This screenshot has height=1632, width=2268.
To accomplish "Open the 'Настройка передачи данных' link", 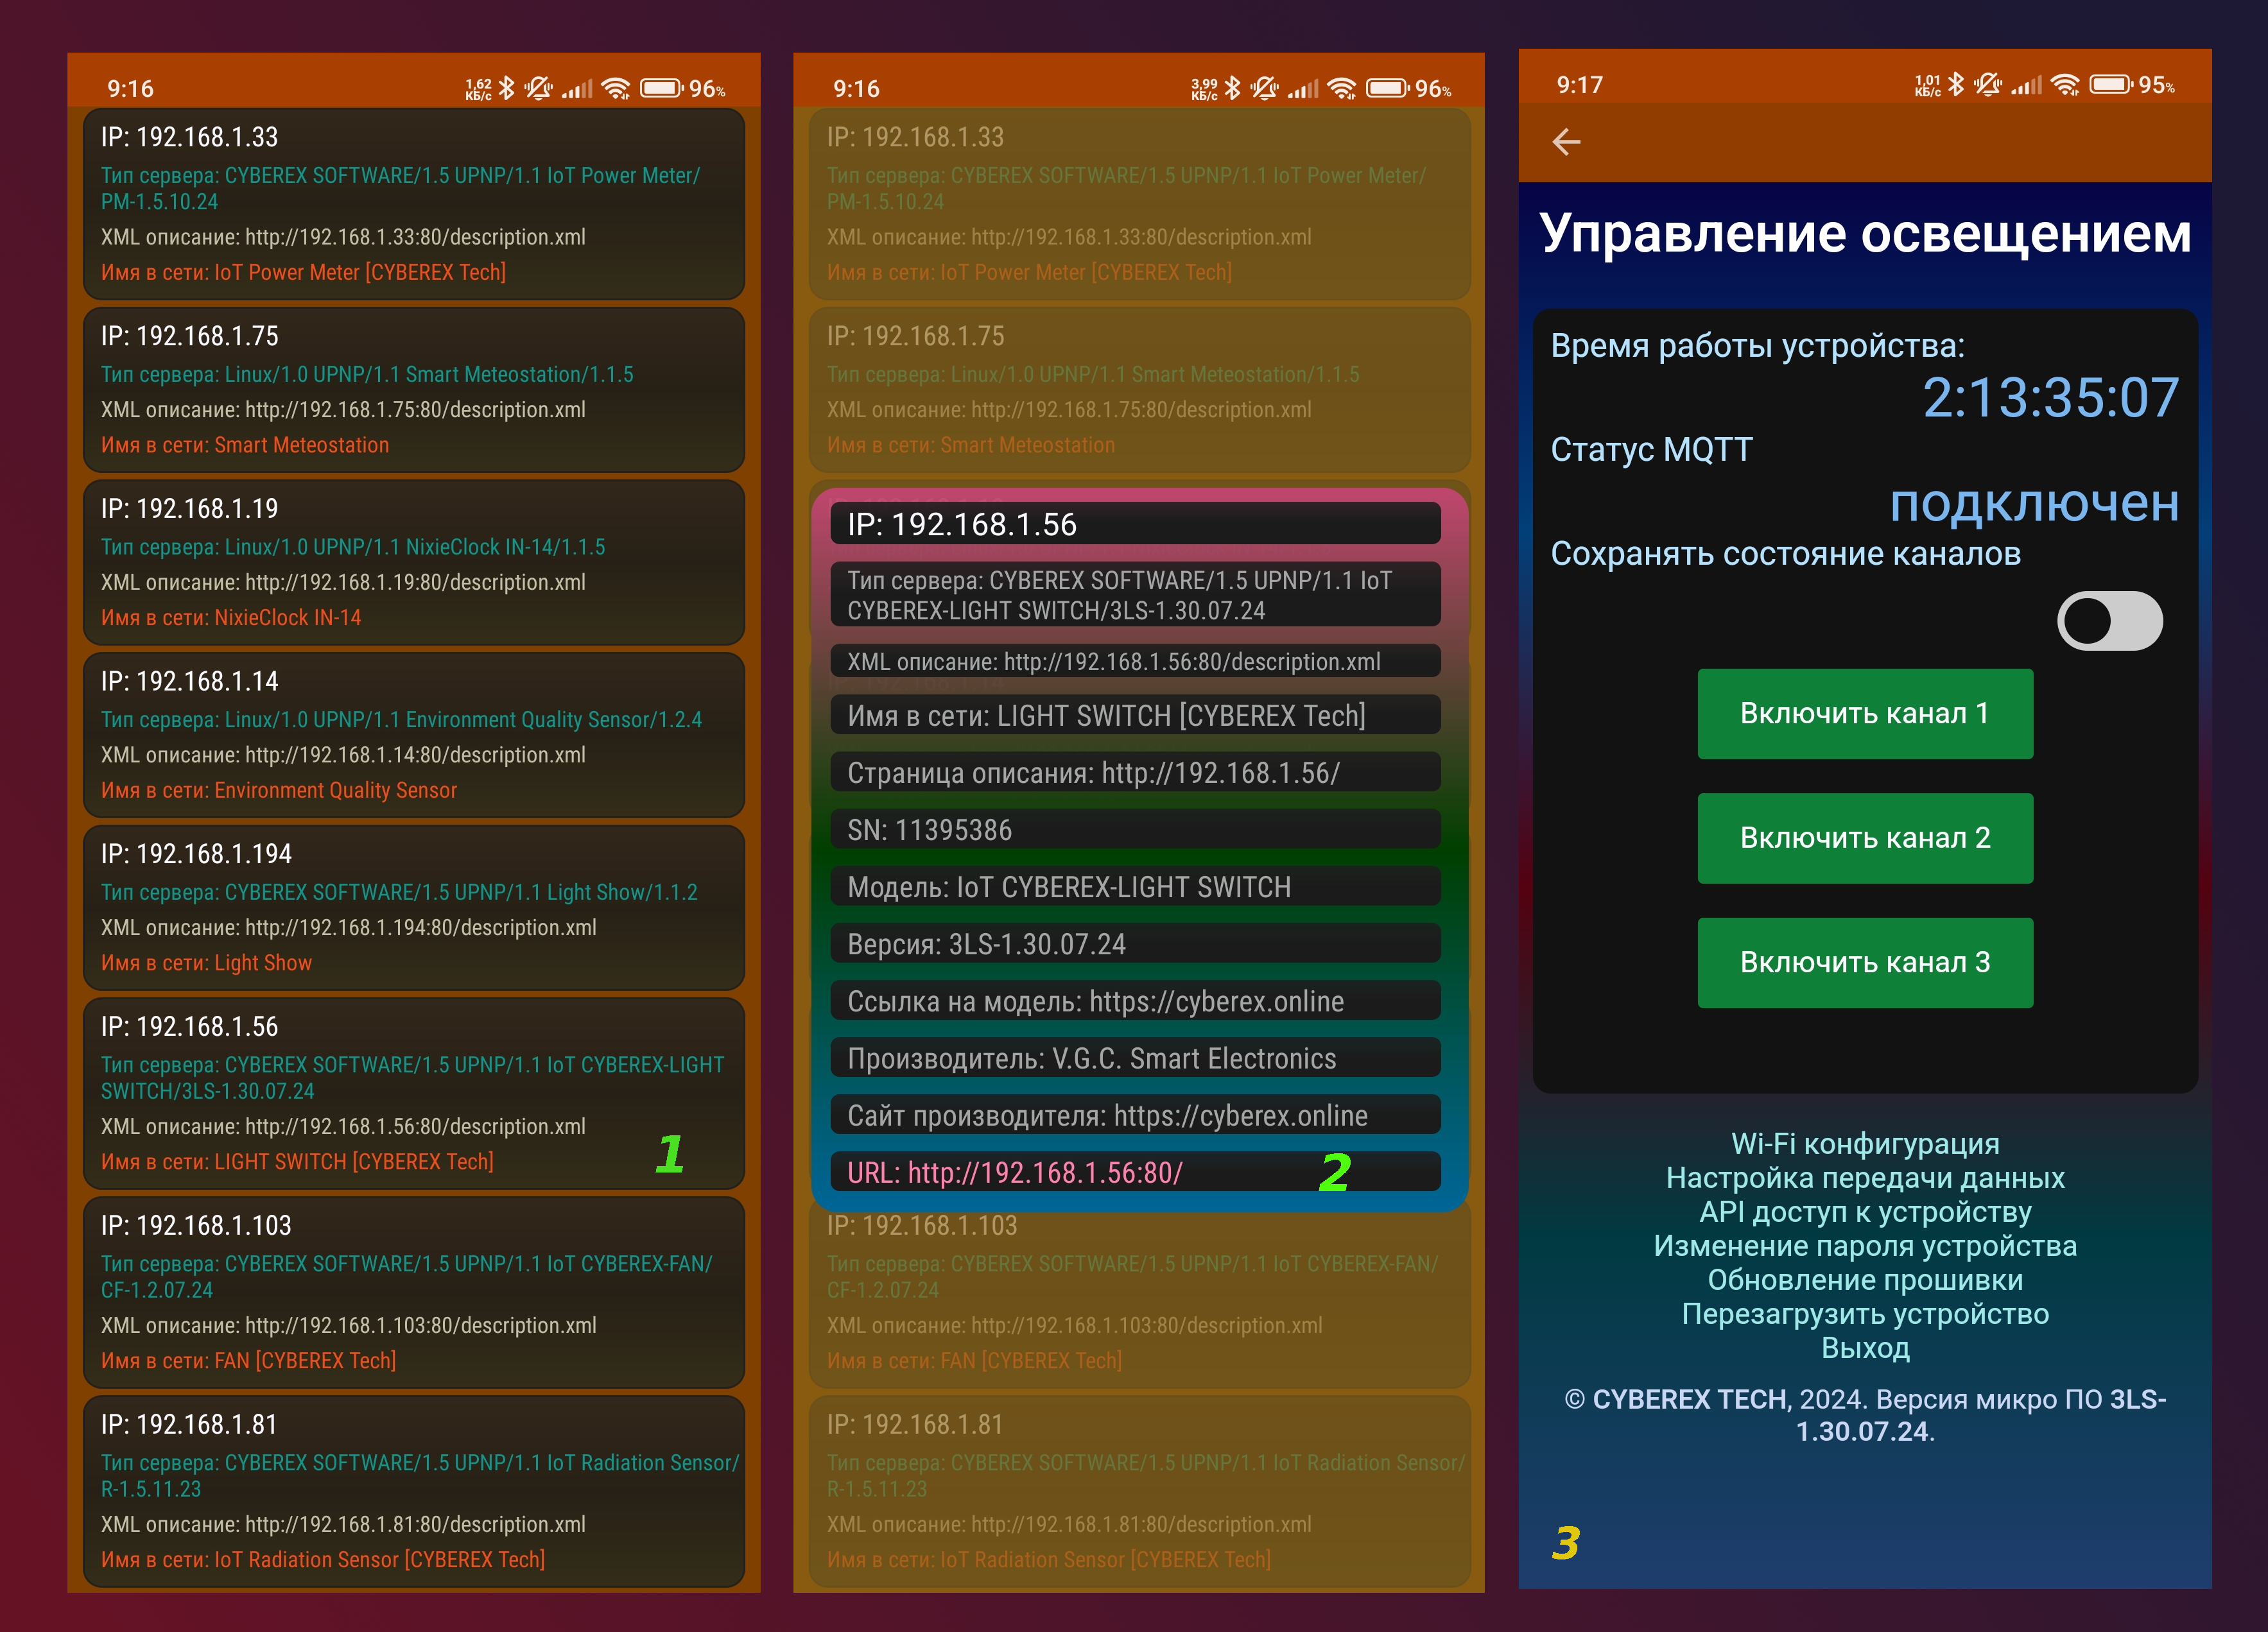I will [1865, 1178].
